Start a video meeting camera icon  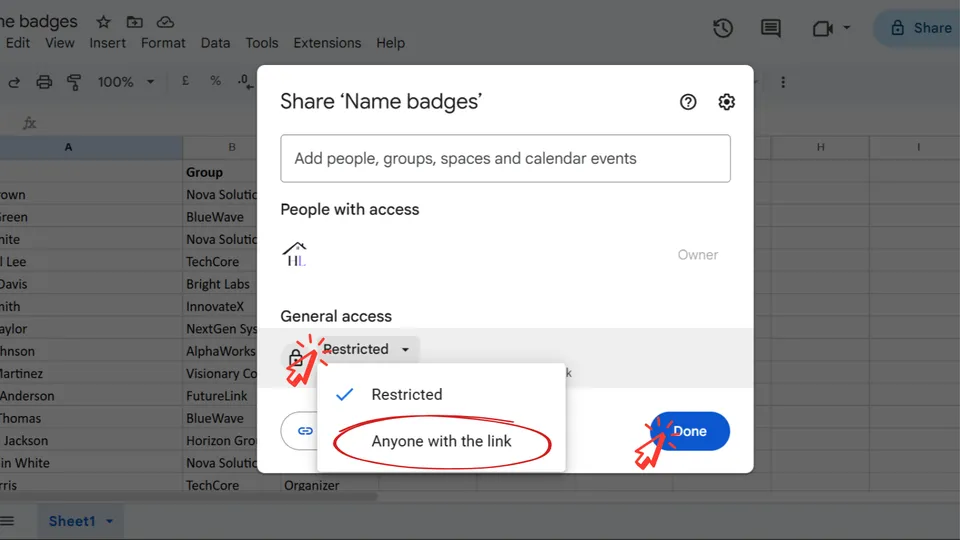click(822, 28)
